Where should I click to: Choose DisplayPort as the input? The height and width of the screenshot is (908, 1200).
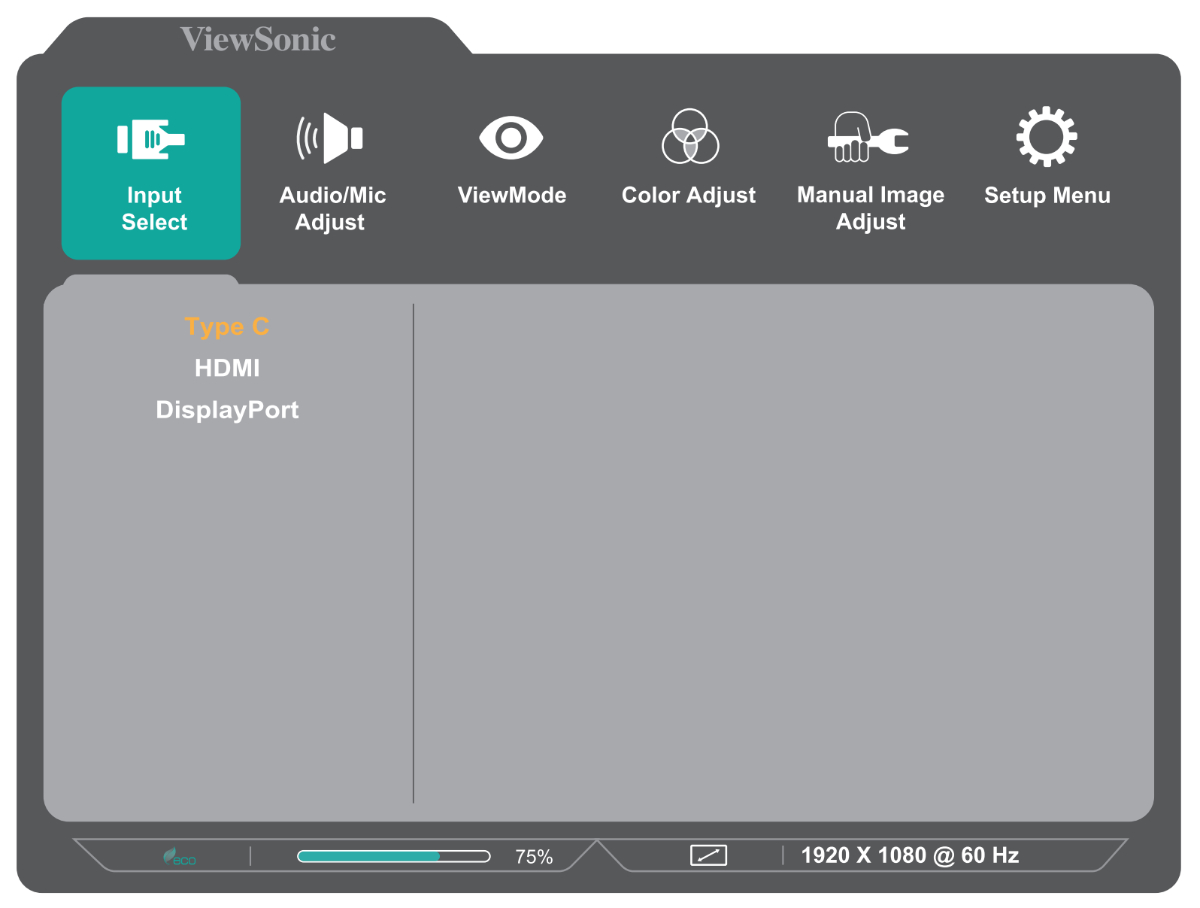point(227,410)
